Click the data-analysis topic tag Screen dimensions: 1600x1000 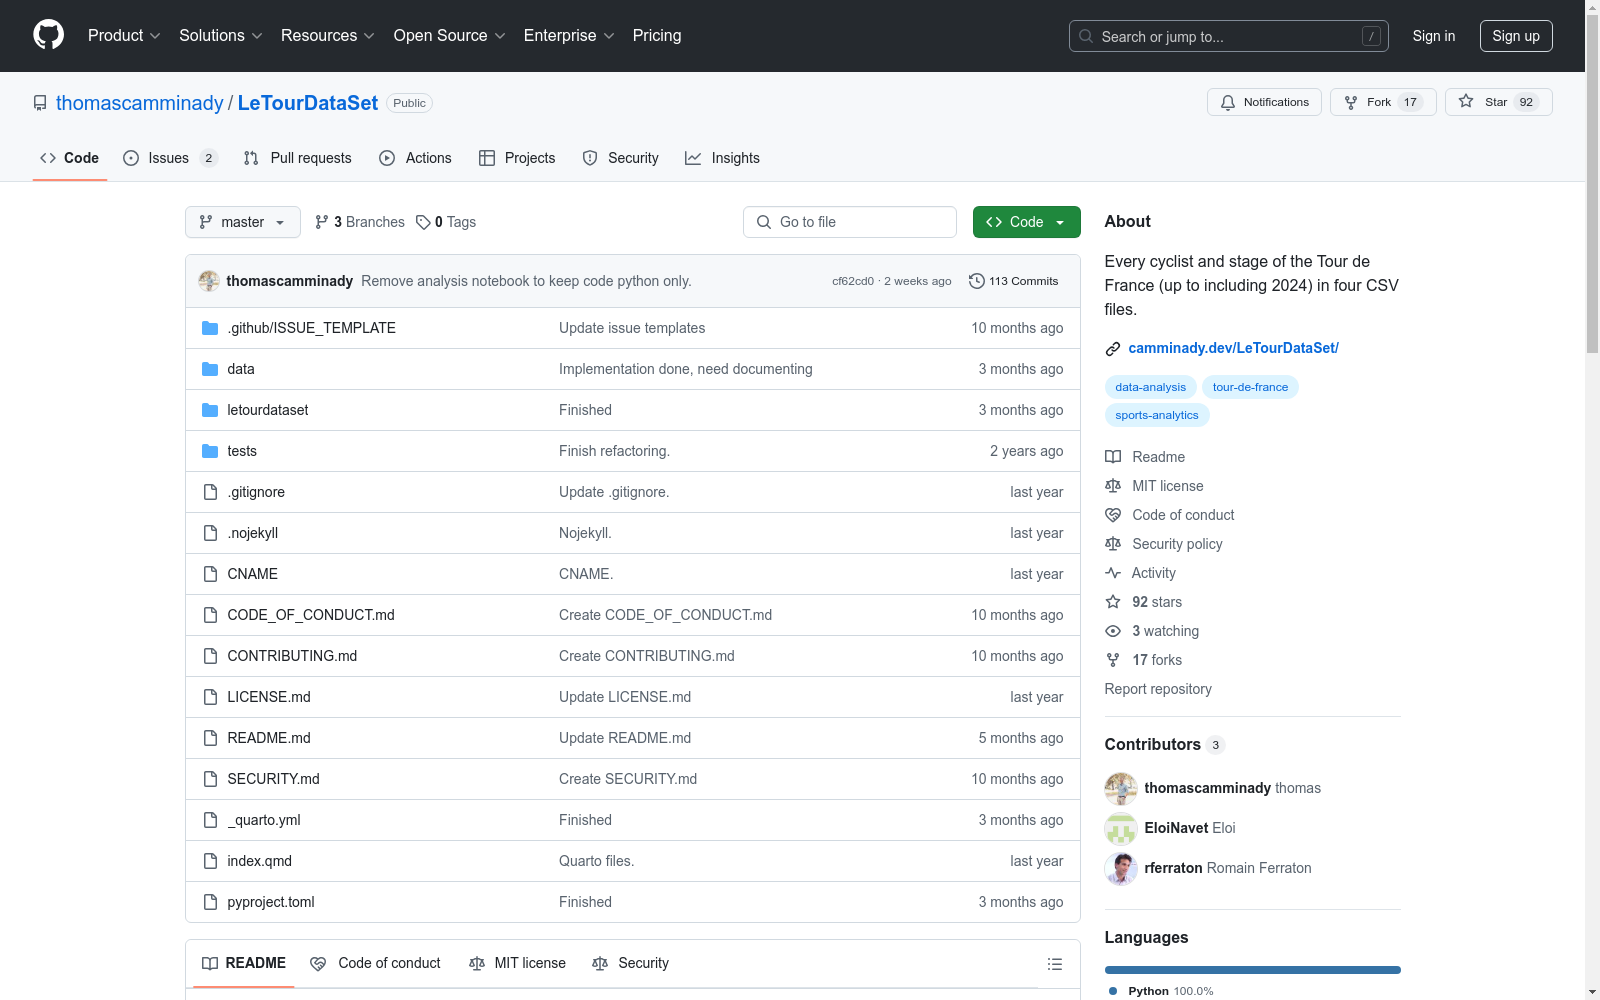click(x=1150, y=387)
